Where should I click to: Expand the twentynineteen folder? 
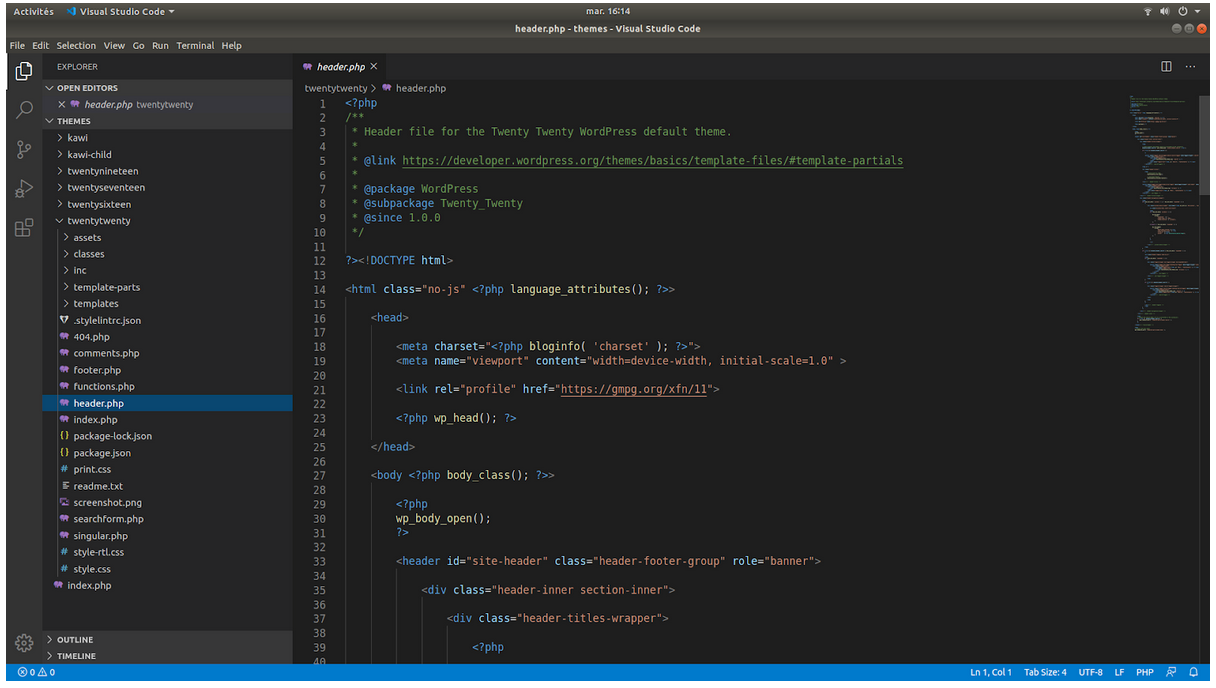coord(102,171)
